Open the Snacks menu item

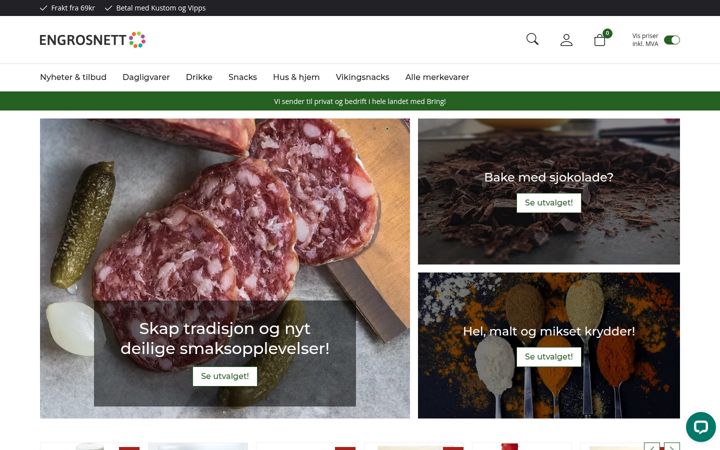click(242, 77)
